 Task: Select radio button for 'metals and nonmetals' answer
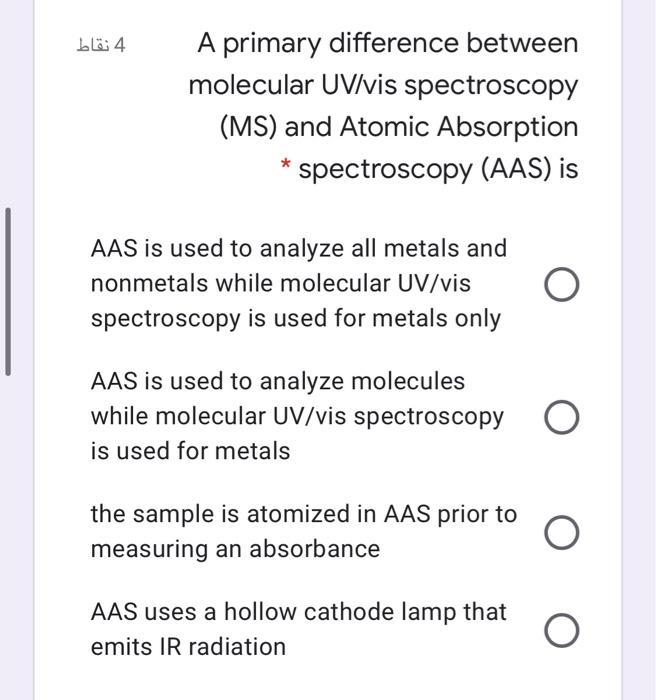pos(561,284)
